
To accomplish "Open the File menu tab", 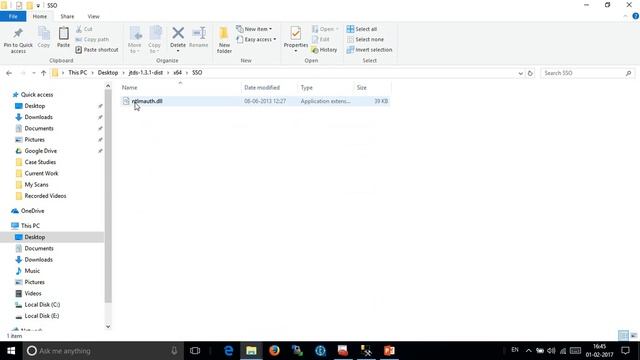I will pos(13,16).
